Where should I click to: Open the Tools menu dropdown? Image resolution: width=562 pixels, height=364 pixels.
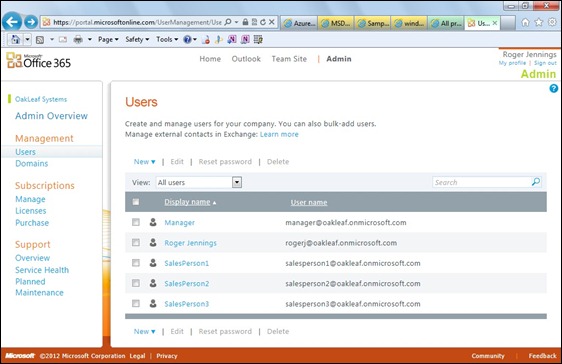[167, 39]
